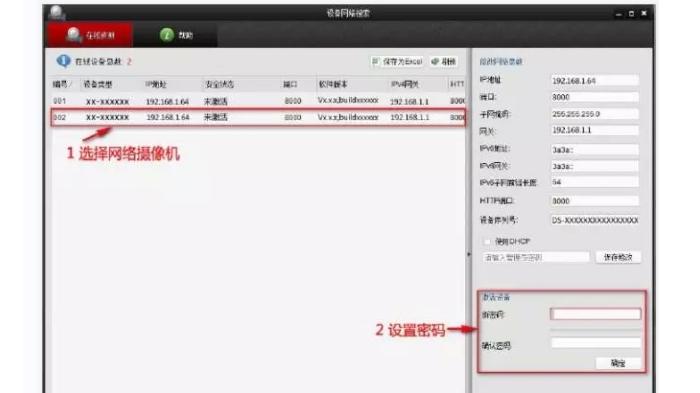Image resolution: width=700 pixels, height=393 pixels.
Task: Edit the IPv6网关 field
Action: coord(594,166)
